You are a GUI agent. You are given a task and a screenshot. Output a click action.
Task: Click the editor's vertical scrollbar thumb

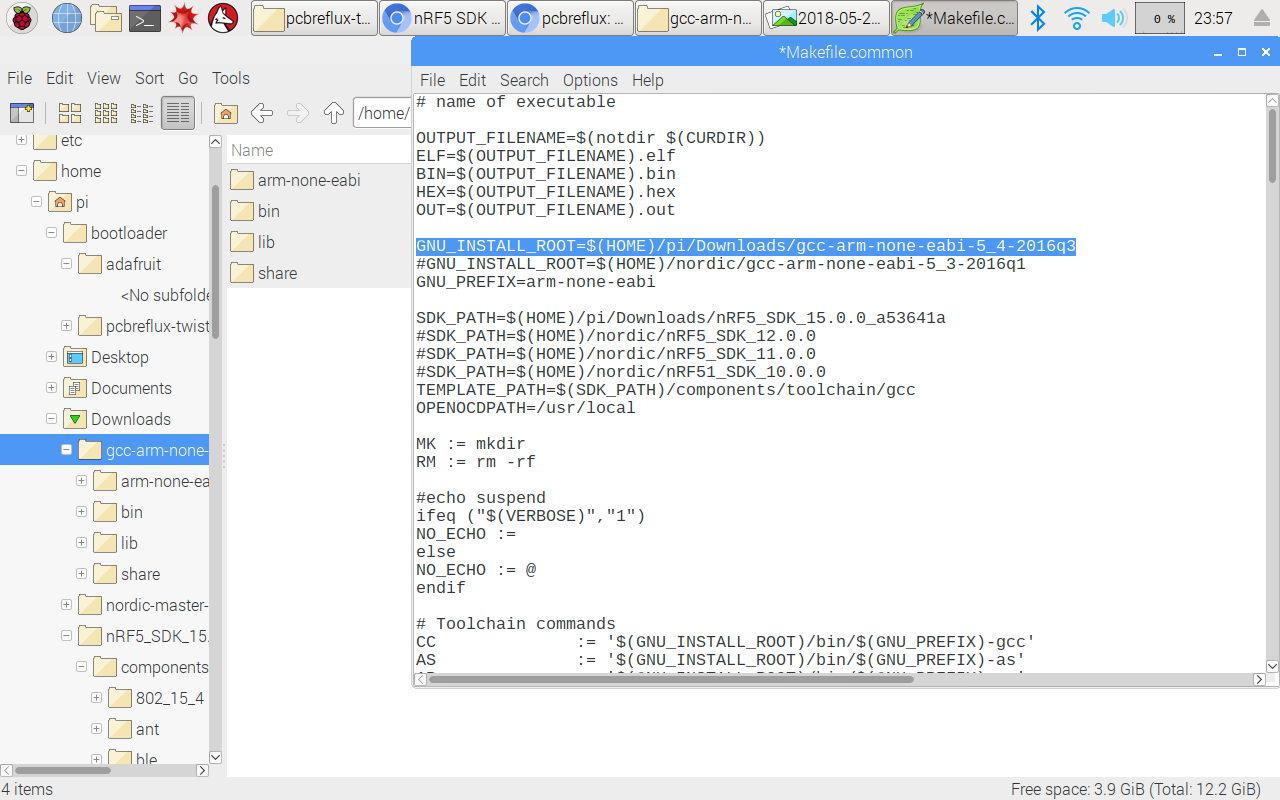pyautogui.click(x=1272, y=145)
